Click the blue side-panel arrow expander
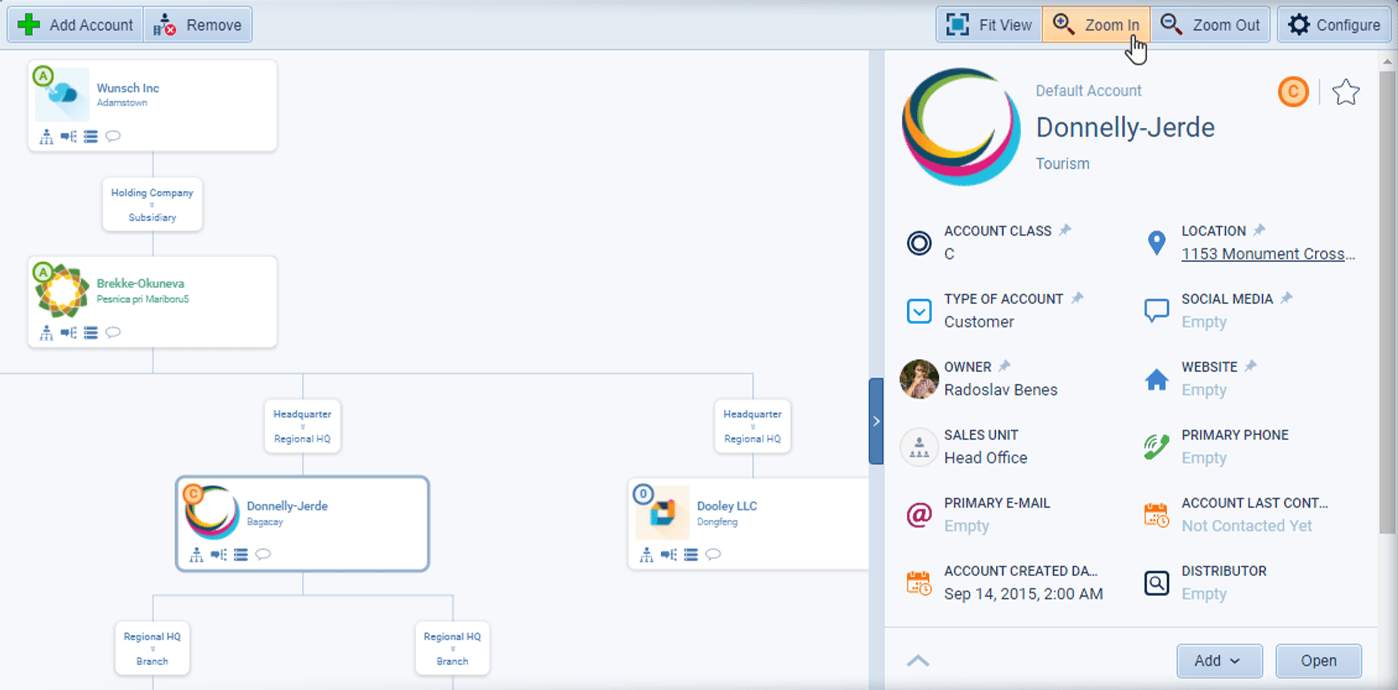1398x690 pixels. pyautogui.click(x=875, y=421)
